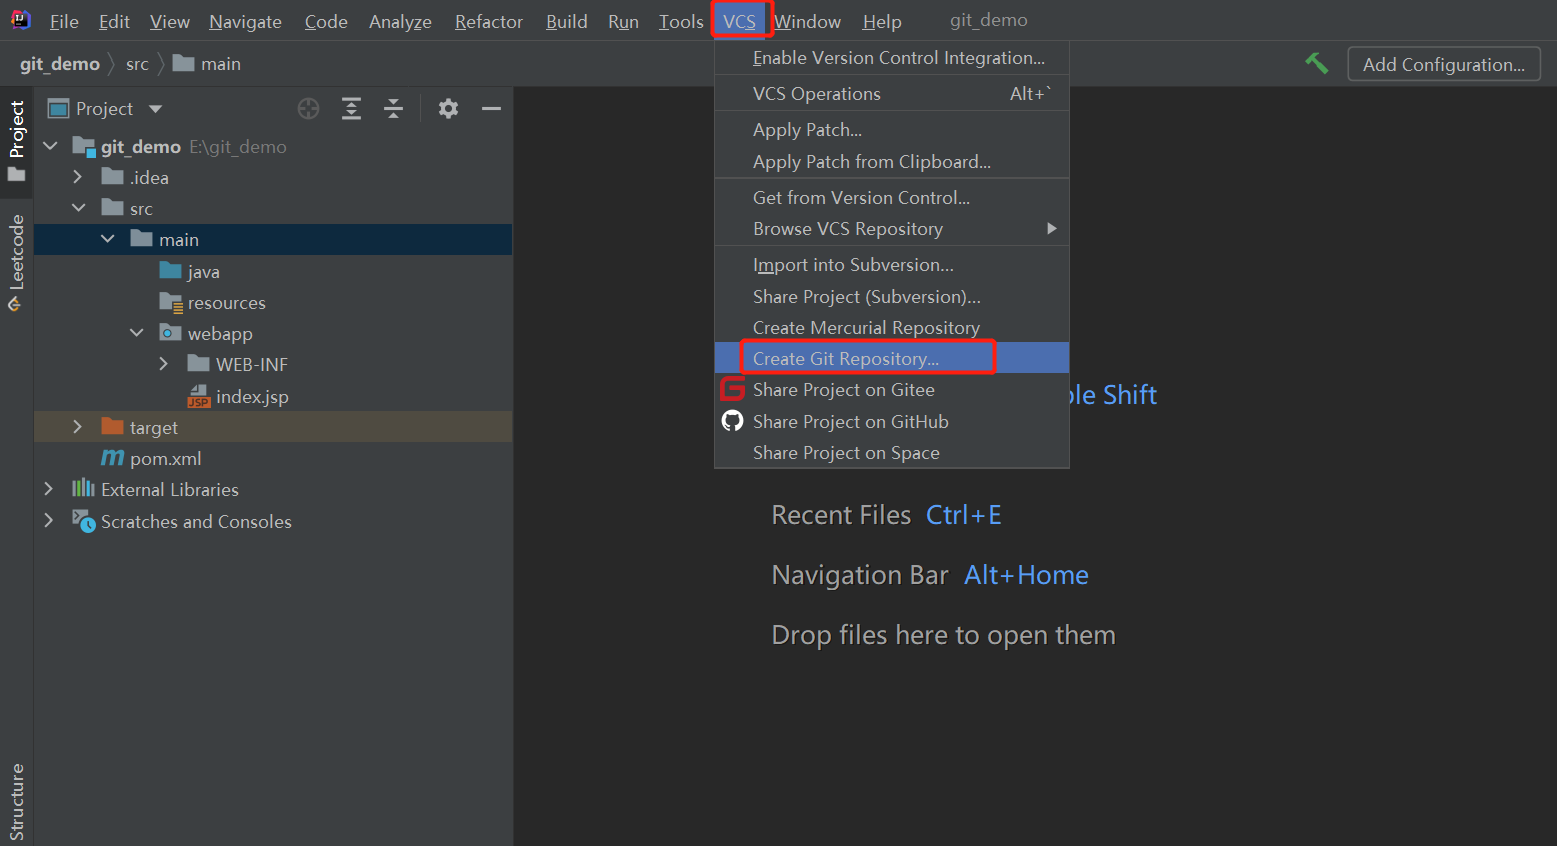Open the Window menu

[x=807, y=21]
